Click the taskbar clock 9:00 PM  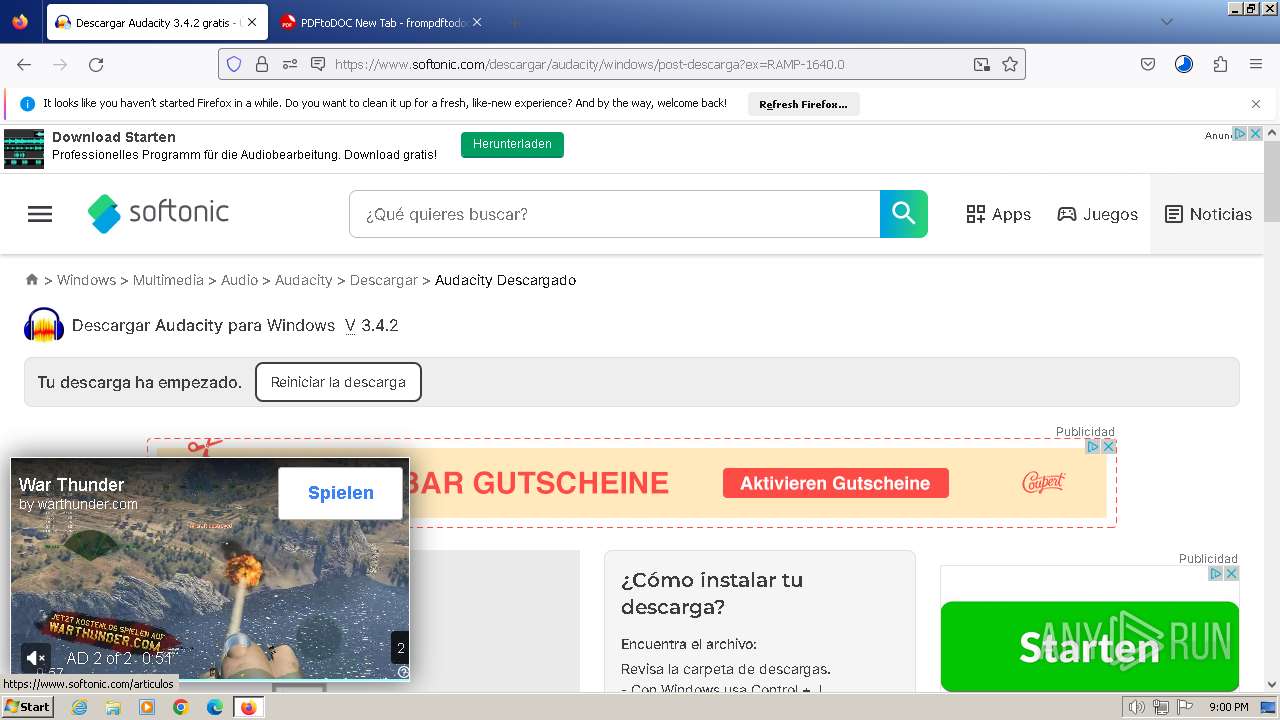pyautogui.click(x=1228, y=707)
